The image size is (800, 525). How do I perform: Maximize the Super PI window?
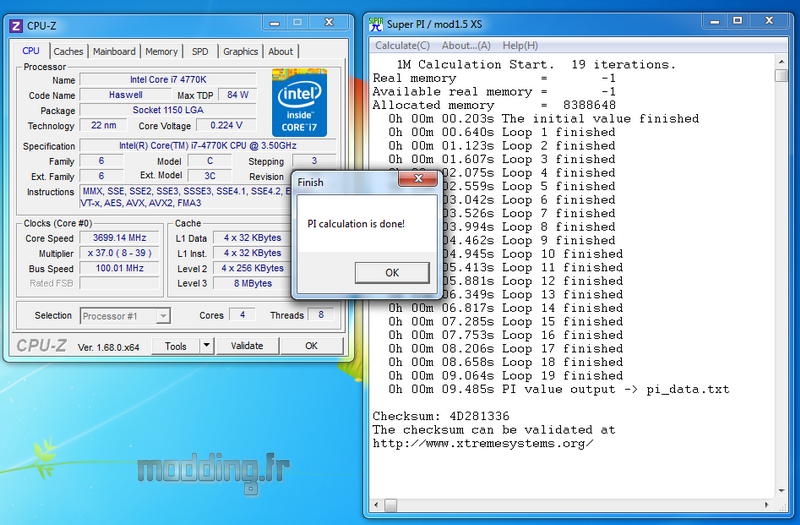[x=737, y=21]
